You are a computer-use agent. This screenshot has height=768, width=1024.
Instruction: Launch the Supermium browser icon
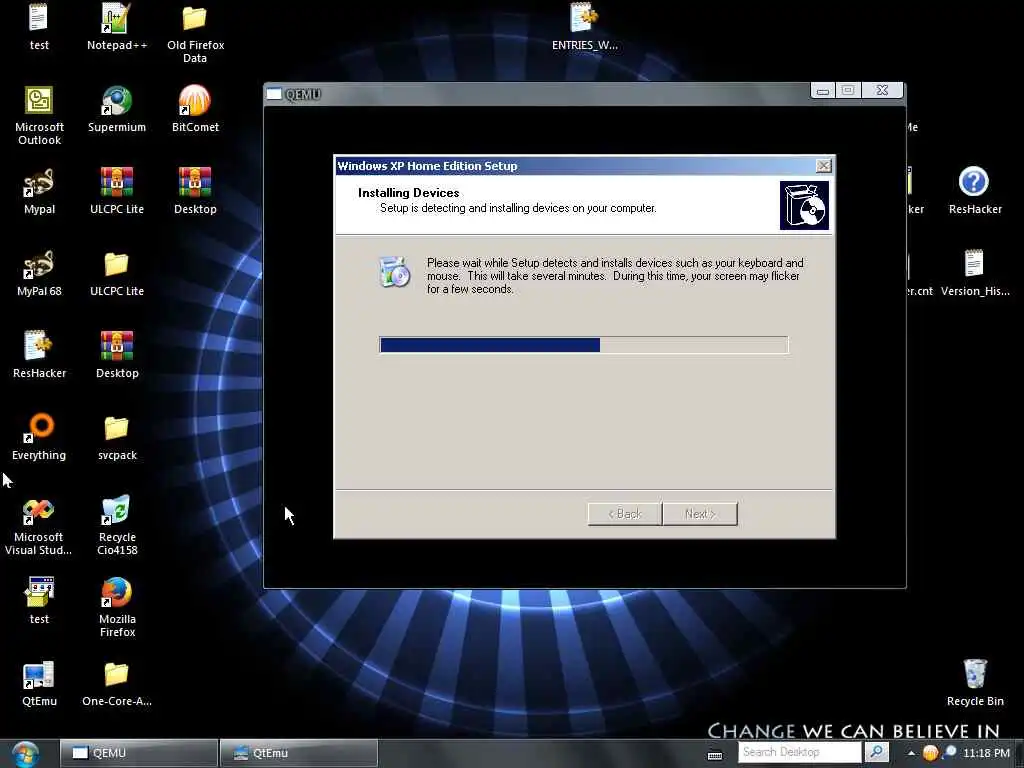pyautogui.click(x=116, y=101)
